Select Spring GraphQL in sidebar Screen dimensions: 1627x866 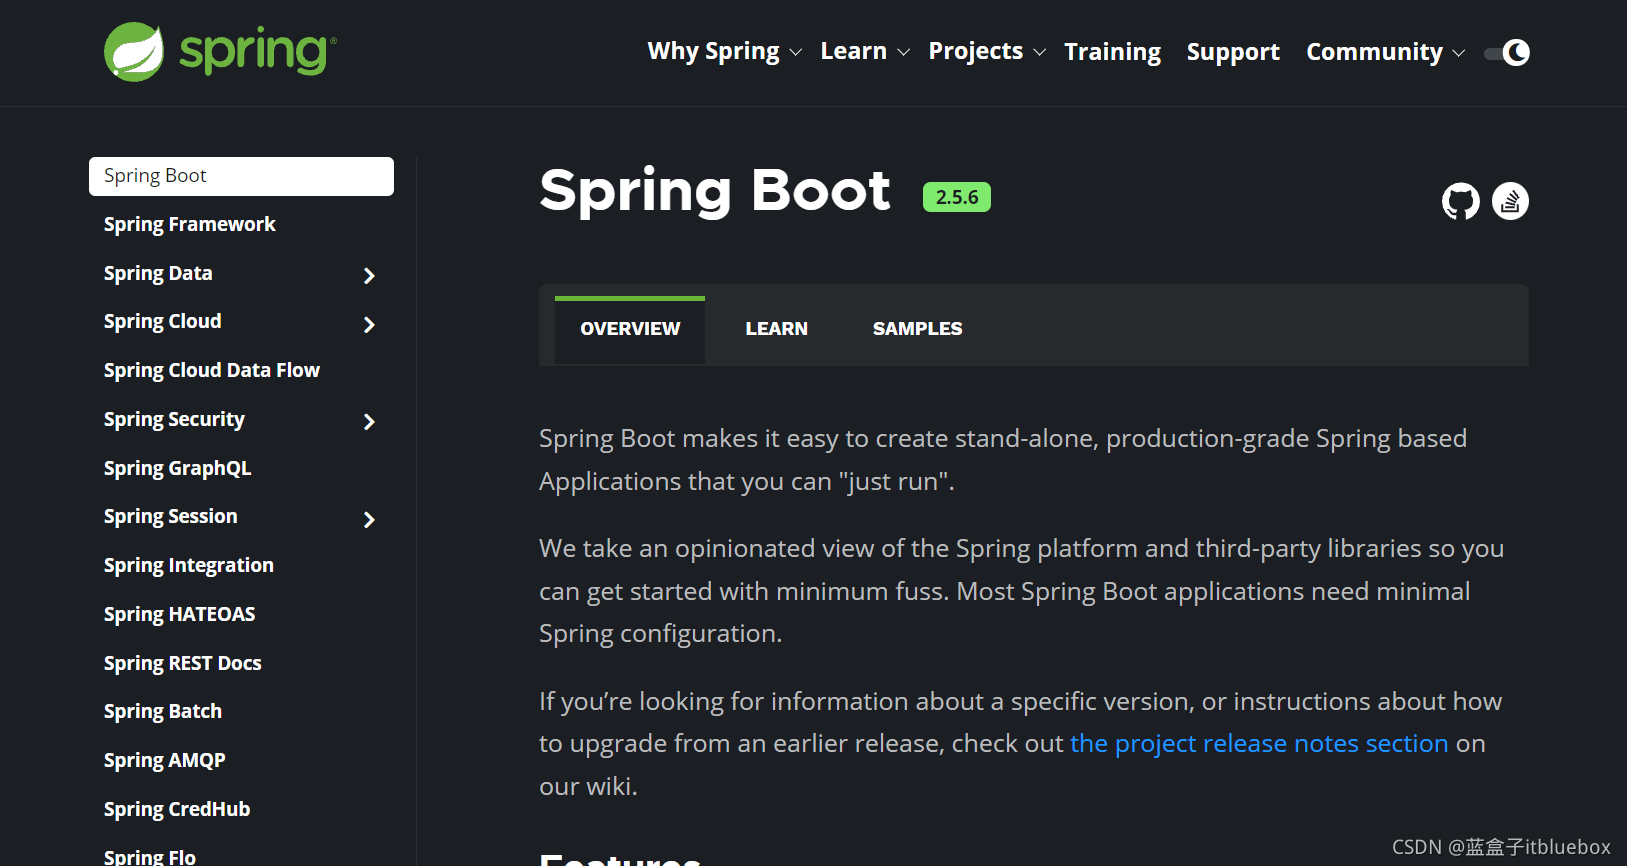(x=178, y=469)
